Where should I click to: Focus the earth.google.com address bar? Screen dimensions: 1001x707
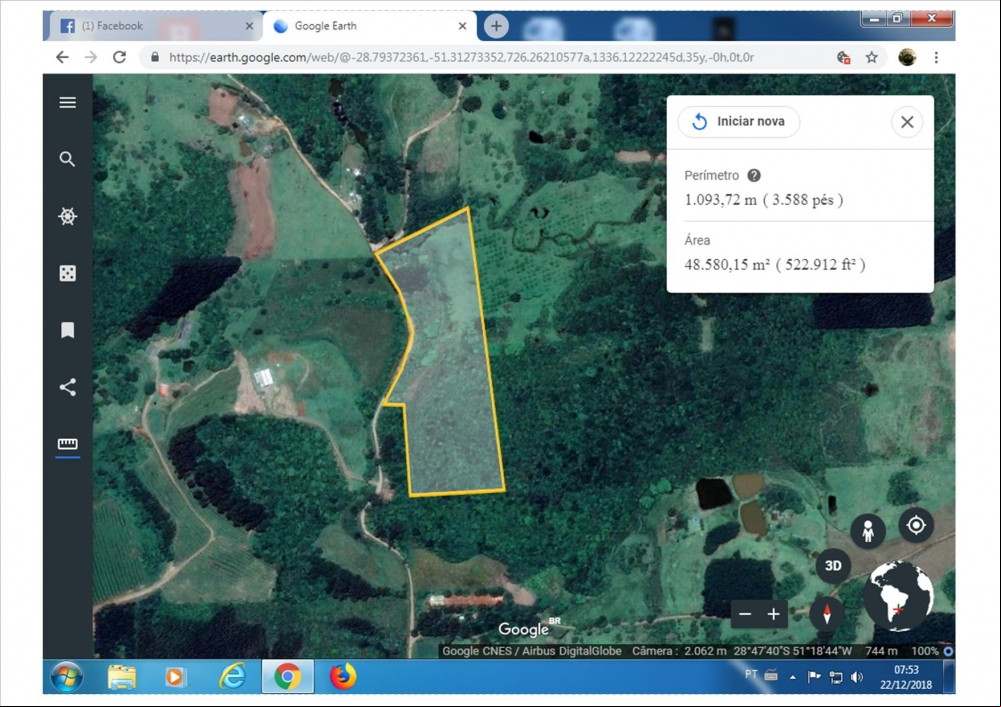point(461,57)
